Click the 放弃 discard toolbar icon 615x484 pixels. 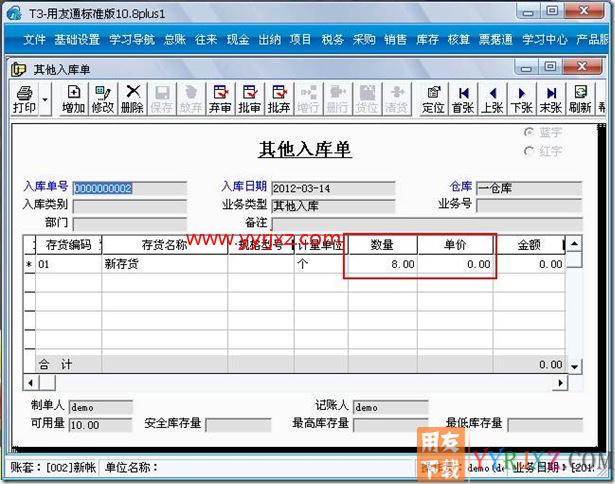click(191, 99)
